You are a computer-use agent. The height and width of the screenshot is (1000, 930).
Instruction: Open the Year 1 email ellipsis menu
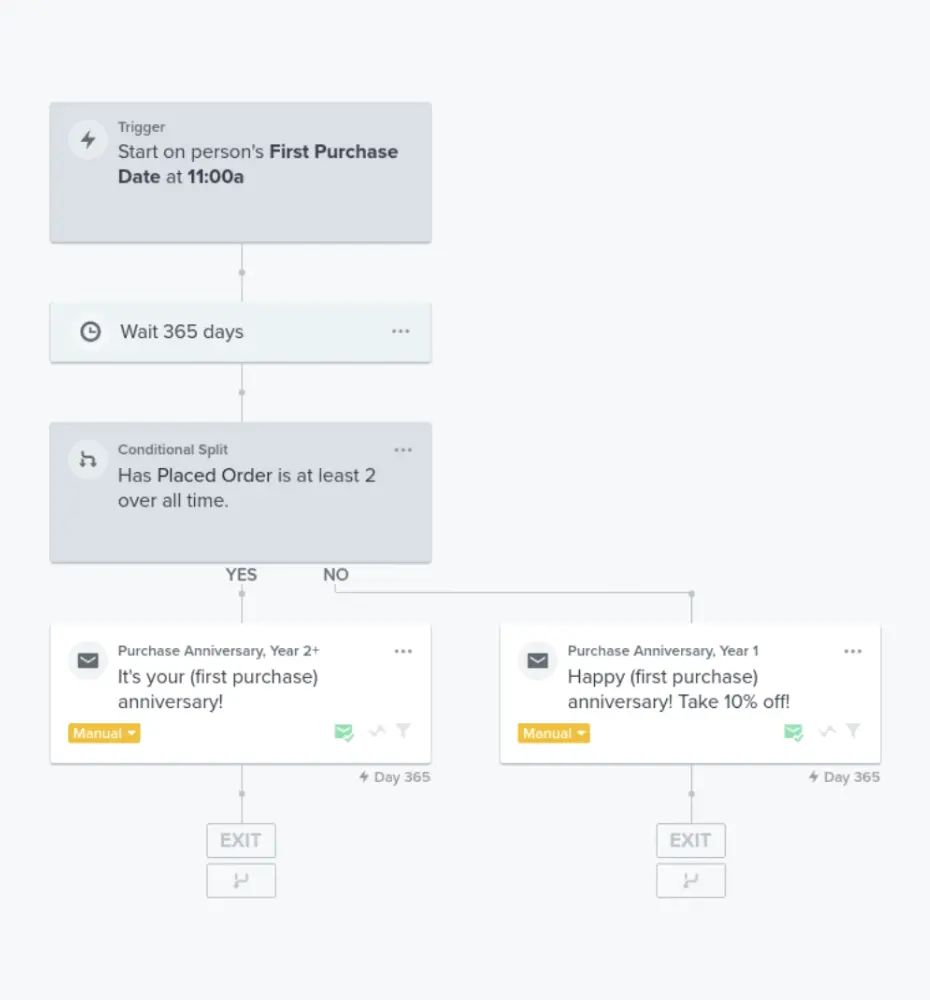point(853,650)
